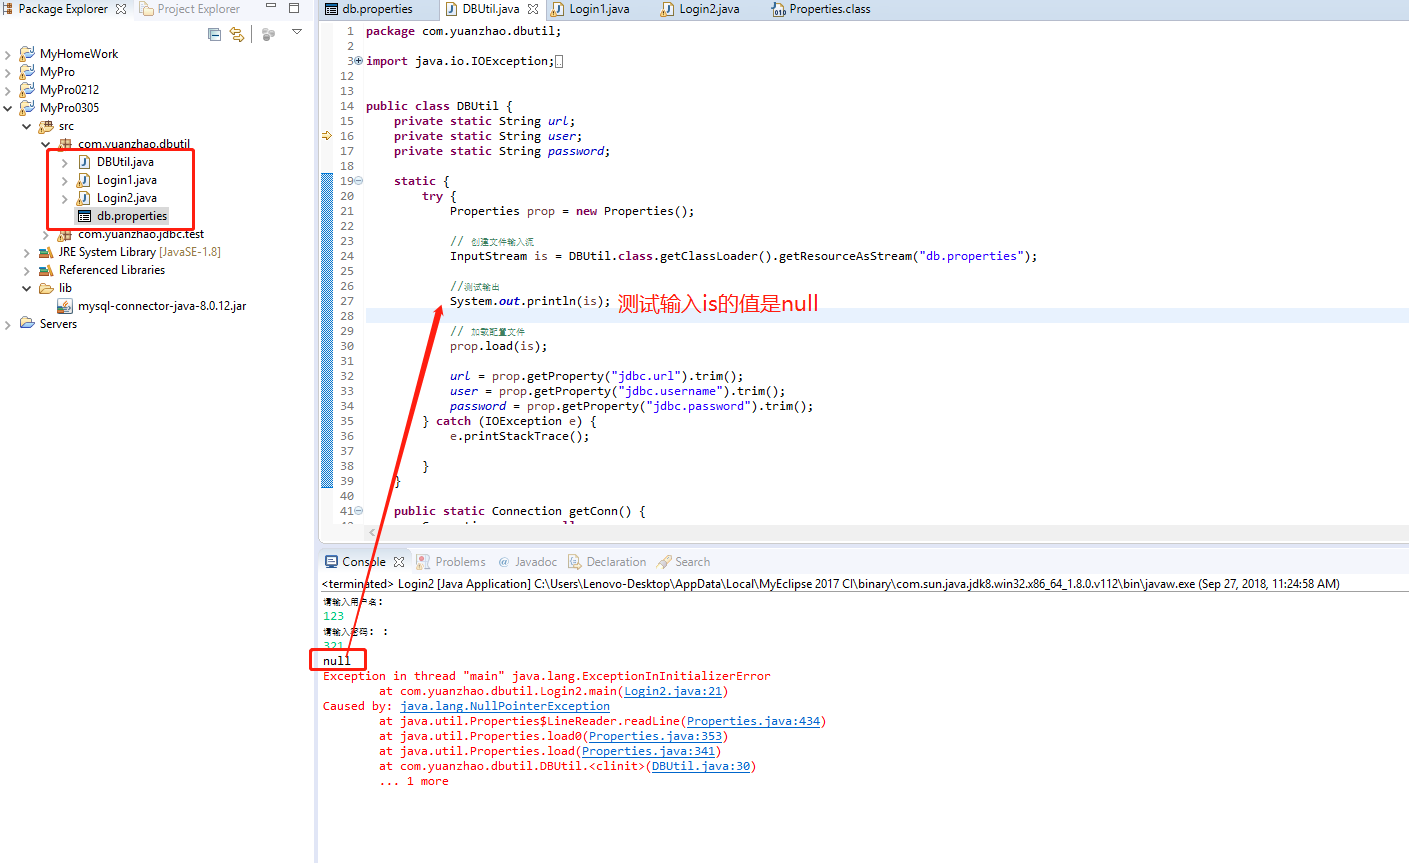The image size is (1409, 863).
Task: Switch to db.properties editor tab
Action: coord(377,9)
